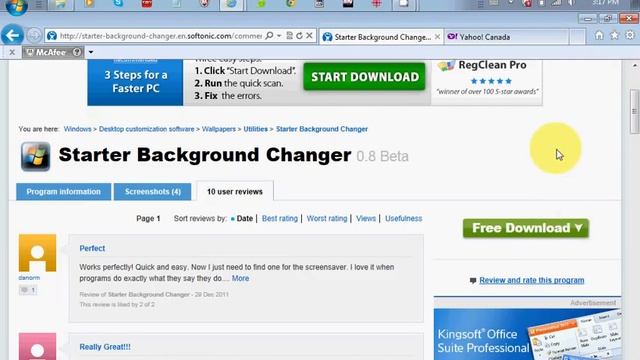Open the Wallpapers breadcrumb link
Screen dimensions: 640x360
pyautogui.click(x=219, y=129)
